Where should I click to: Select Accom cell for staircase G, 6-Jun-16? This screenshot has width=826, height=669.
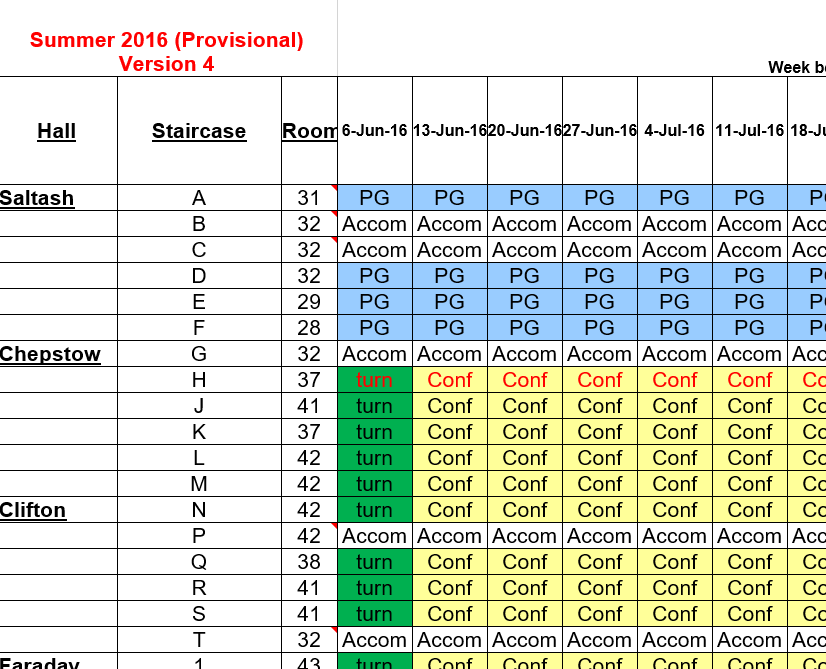click(x=375, y=354)
